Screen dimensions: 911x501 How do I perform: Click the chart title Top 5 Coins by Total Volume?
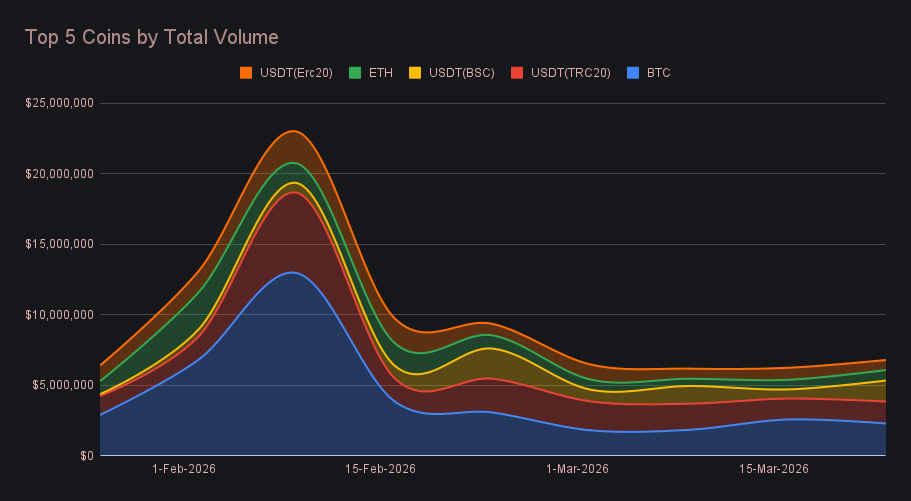[151, 37]
